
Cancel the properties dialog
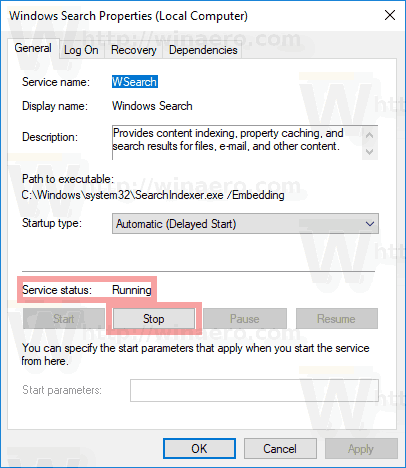[280, 449]
